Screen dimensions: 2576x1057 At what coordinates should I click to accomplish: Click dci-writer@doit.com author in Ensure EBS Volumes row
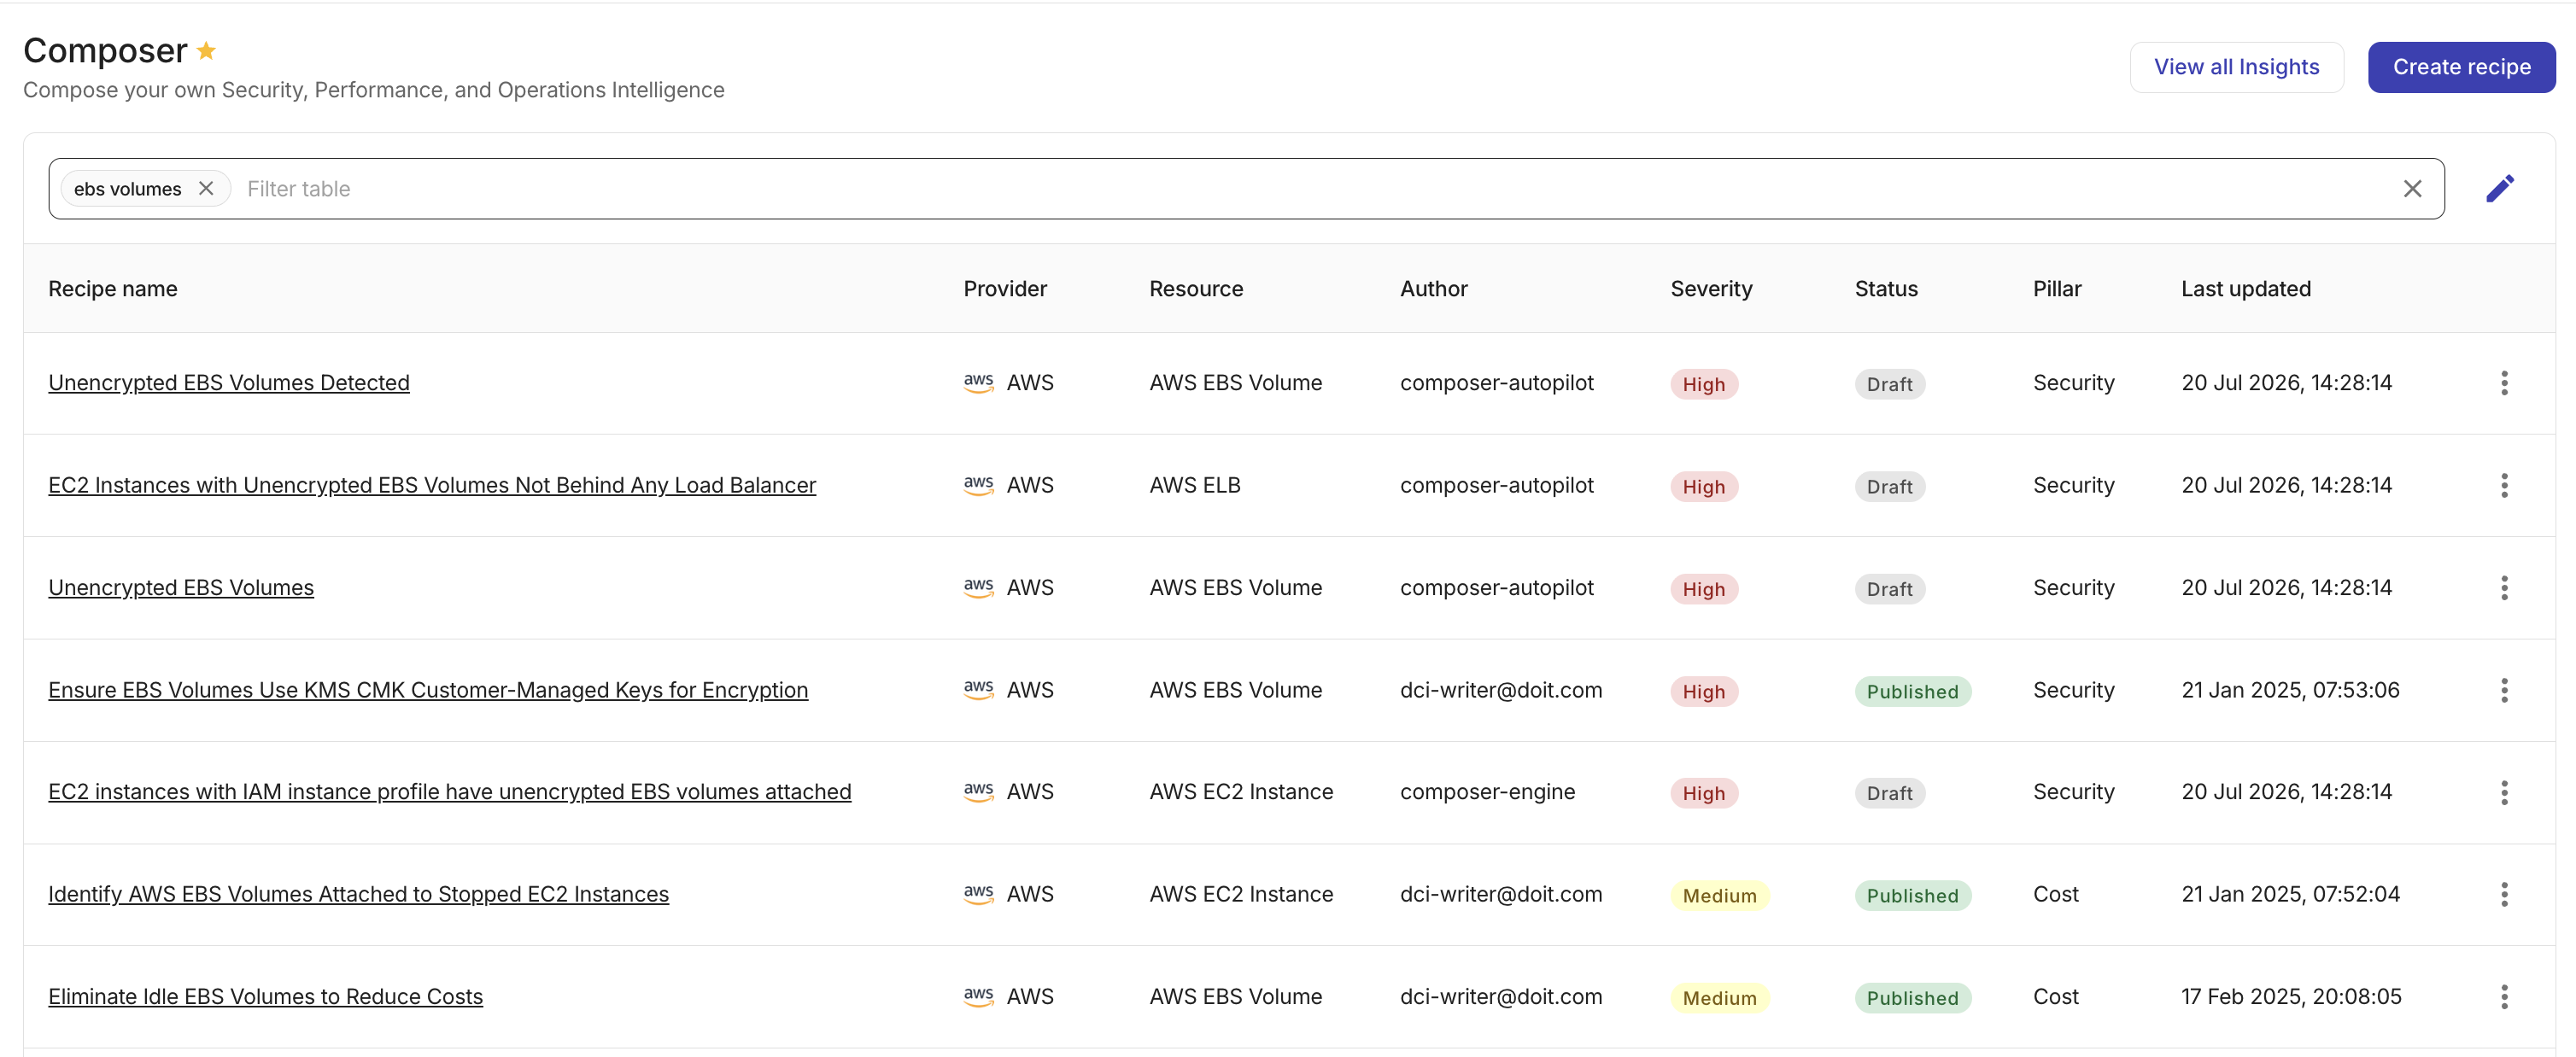click(x=1501, y=690)
